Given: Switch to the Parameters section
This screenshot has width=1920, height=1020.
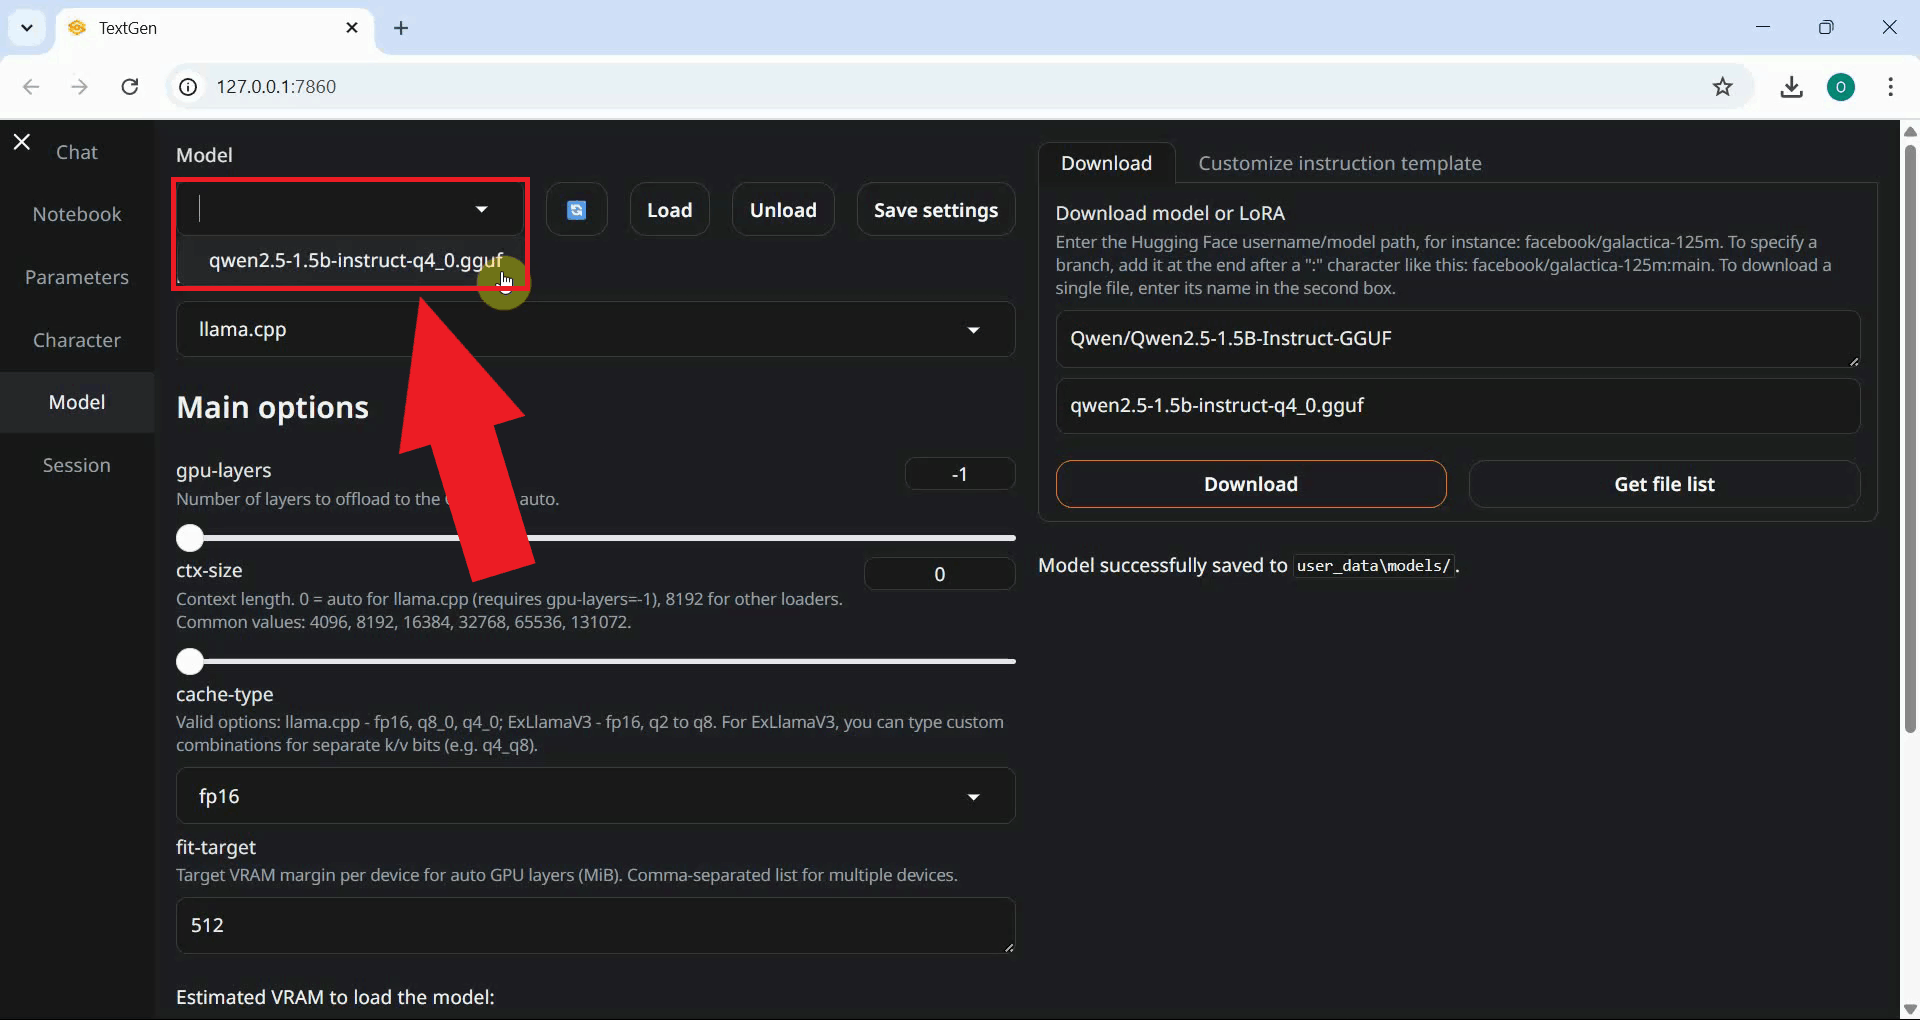Looking at the screenshot, I should click(x=77, y=277).
